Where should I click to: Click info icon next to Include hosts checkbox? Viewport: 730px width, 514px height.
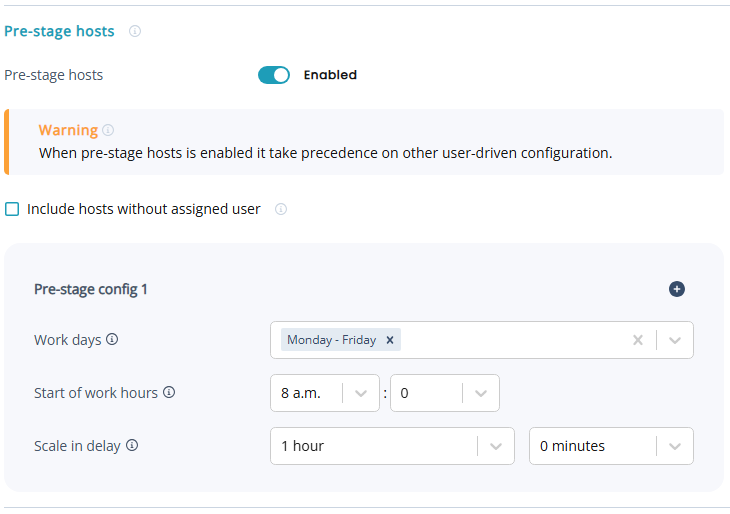point(281,209)
